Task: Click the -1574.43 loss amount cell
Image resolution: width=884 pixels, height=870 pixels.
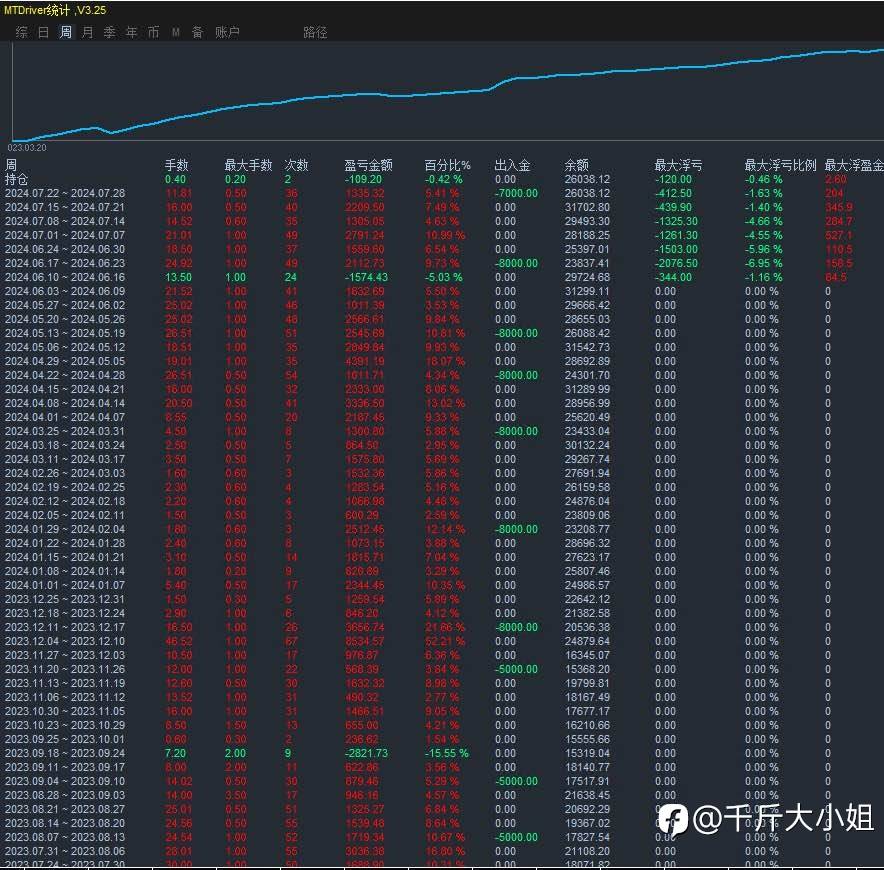Action: tap(367, 277)
